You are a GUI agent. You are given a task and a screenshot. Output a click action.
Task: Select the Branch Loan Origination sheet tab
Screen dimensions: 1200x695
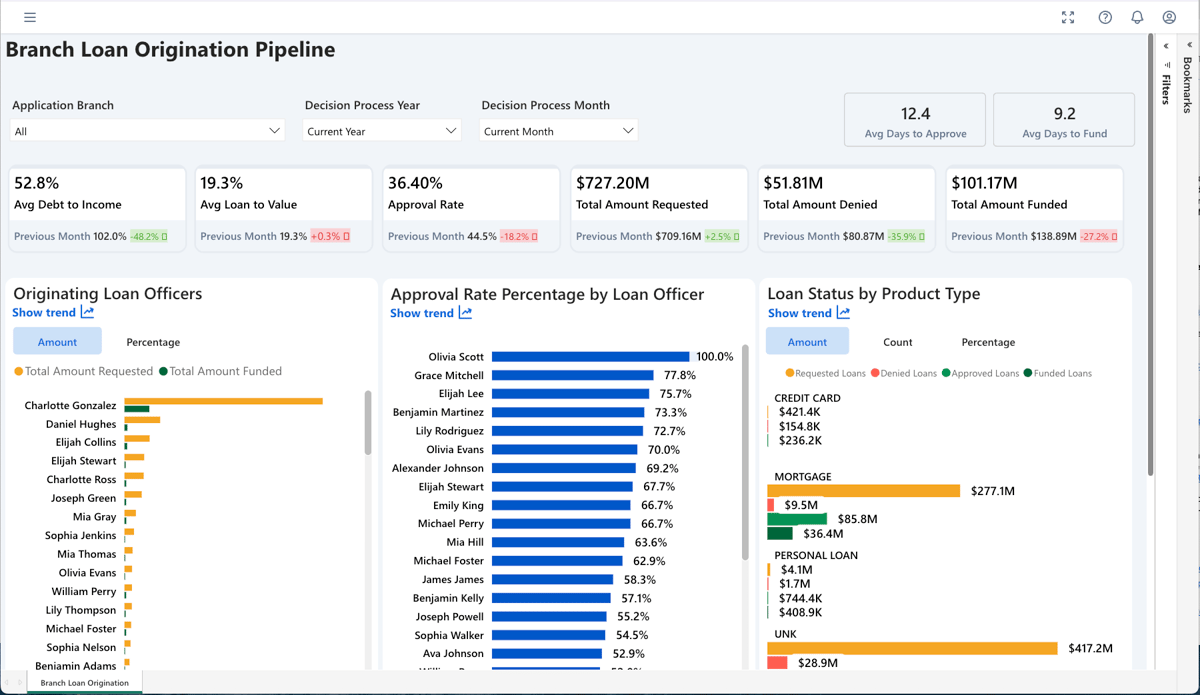tap(84, 683)
